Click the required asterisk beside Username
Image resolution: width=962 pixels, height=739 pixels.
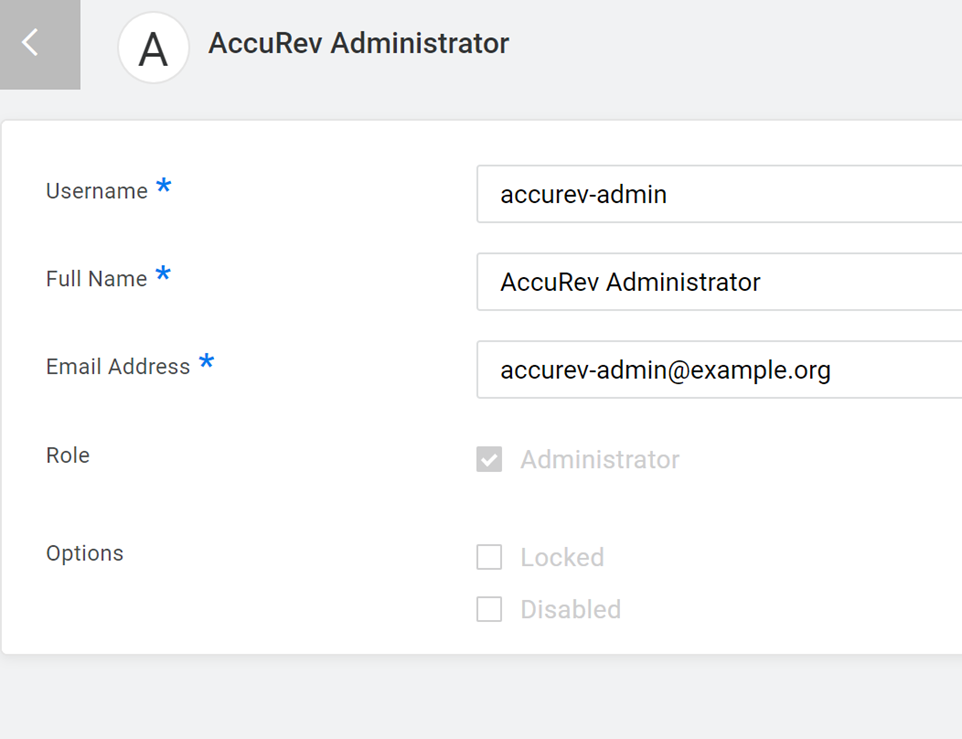pyautogui.click(x=163, y=187)
